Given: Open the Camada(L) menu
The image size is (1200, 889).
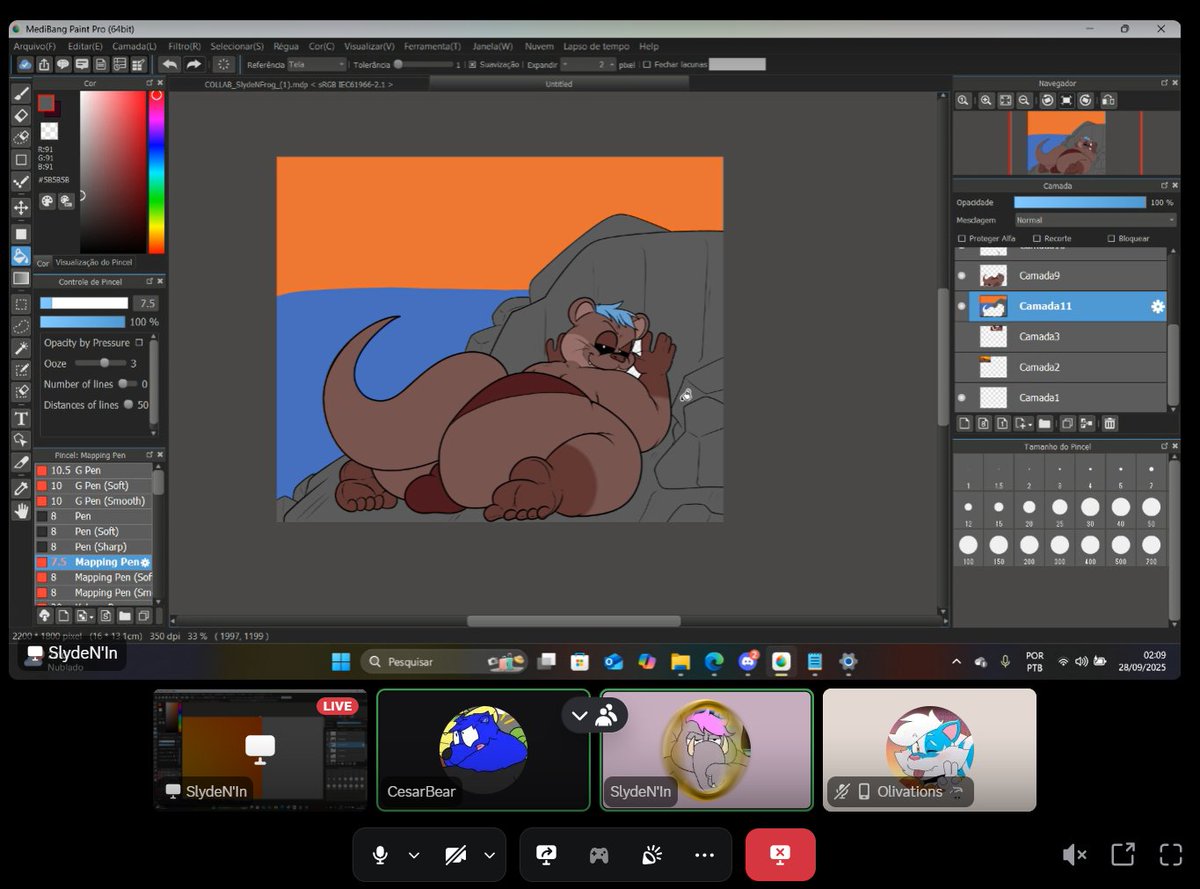Looking at the screenshot, I should [x=134, y=46].
